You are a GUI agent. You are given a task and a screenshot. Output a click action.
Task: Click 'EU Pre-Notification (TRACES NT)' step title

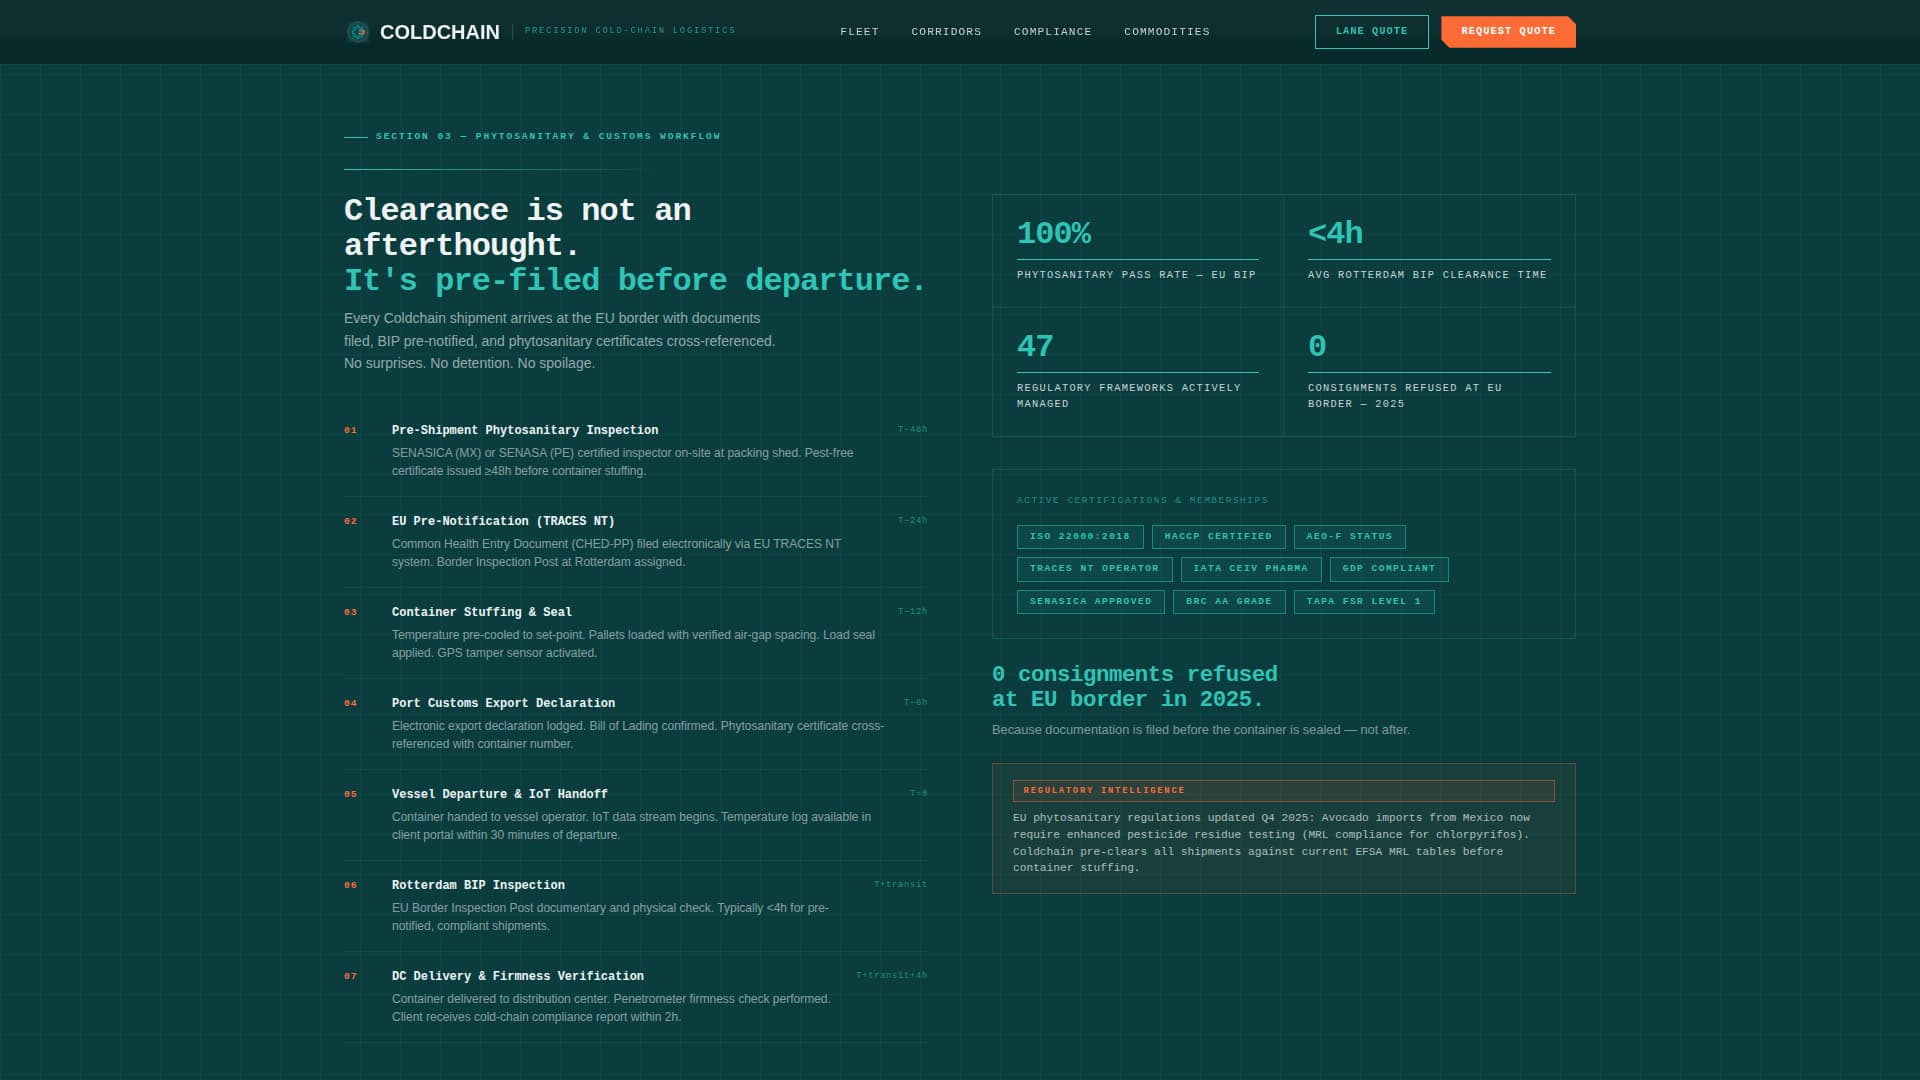pyautogui.click(x=503, y=521)
